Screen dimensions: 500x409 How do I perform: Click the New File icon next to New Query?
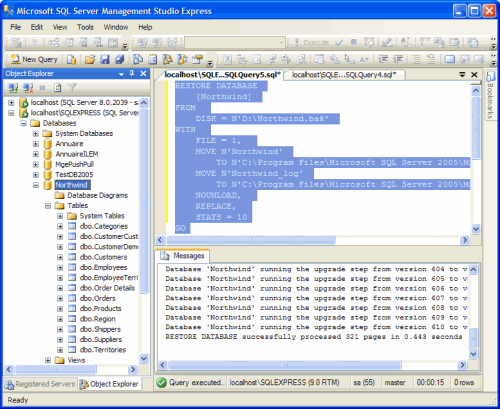point(71,60)
